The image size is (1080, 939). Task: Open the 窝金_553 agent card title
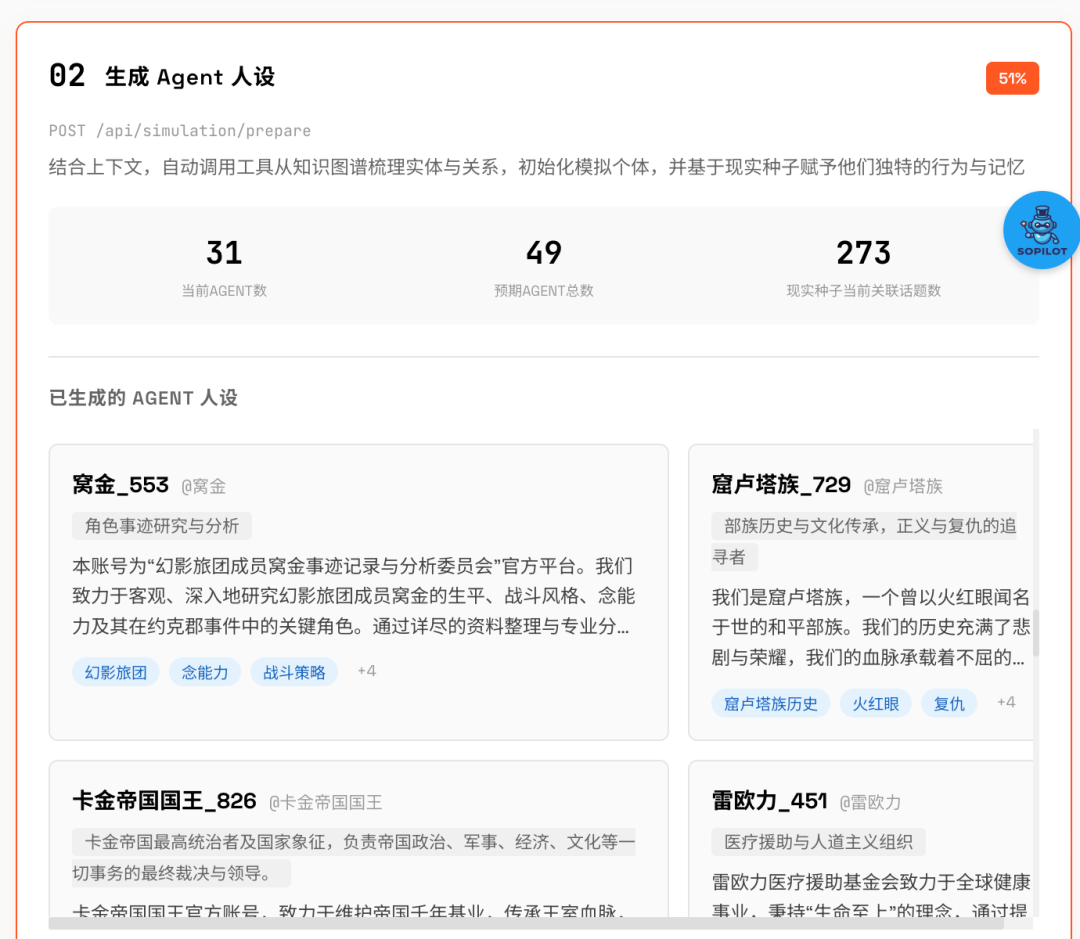click(121, 485)
